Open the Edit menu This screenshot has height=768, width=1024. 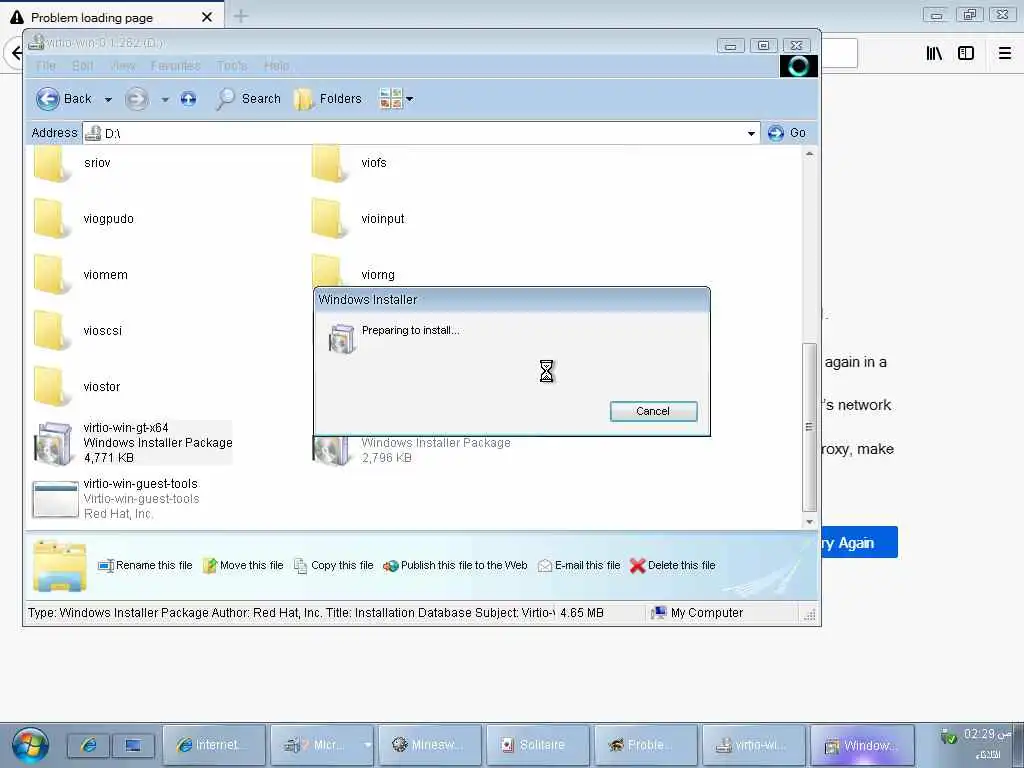pos(82,65)
